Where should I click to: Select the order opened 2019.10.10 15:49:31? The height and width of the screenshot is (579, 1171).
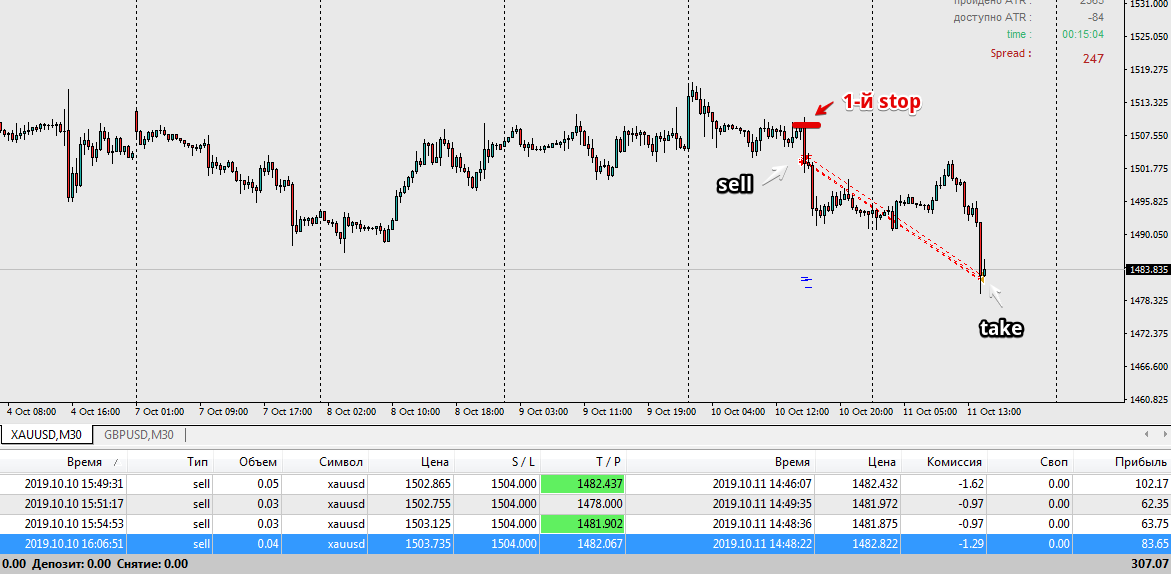(586, 483)
